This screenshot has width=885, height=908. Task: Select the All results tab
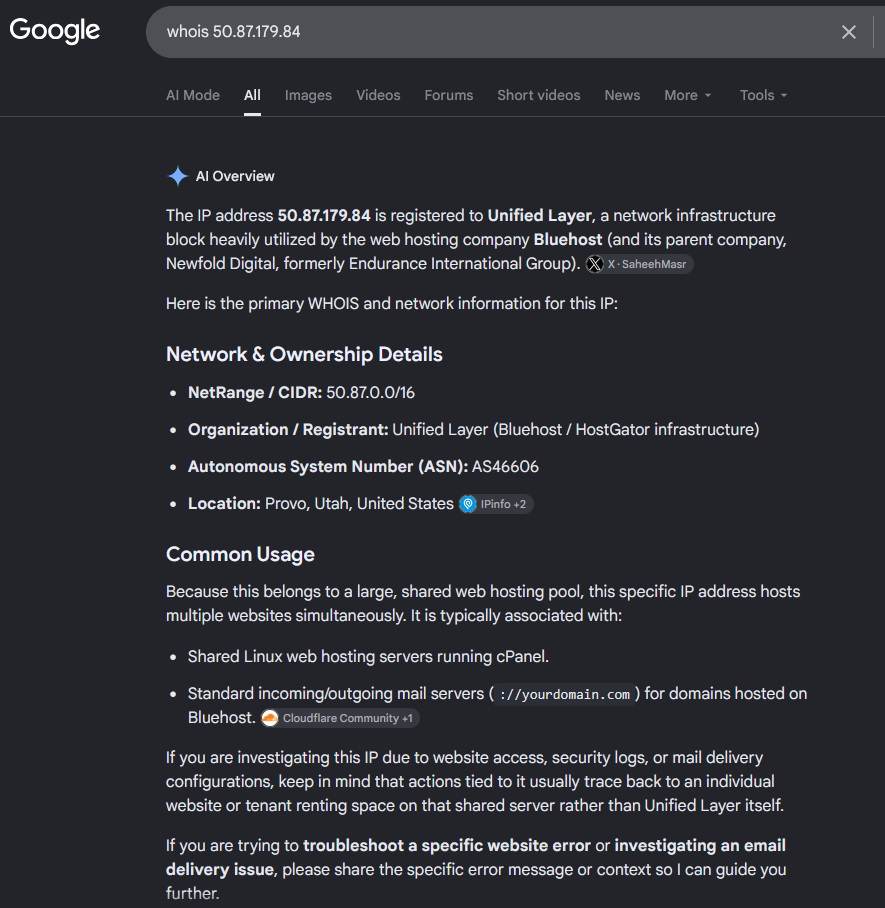[x=252, y=95]
